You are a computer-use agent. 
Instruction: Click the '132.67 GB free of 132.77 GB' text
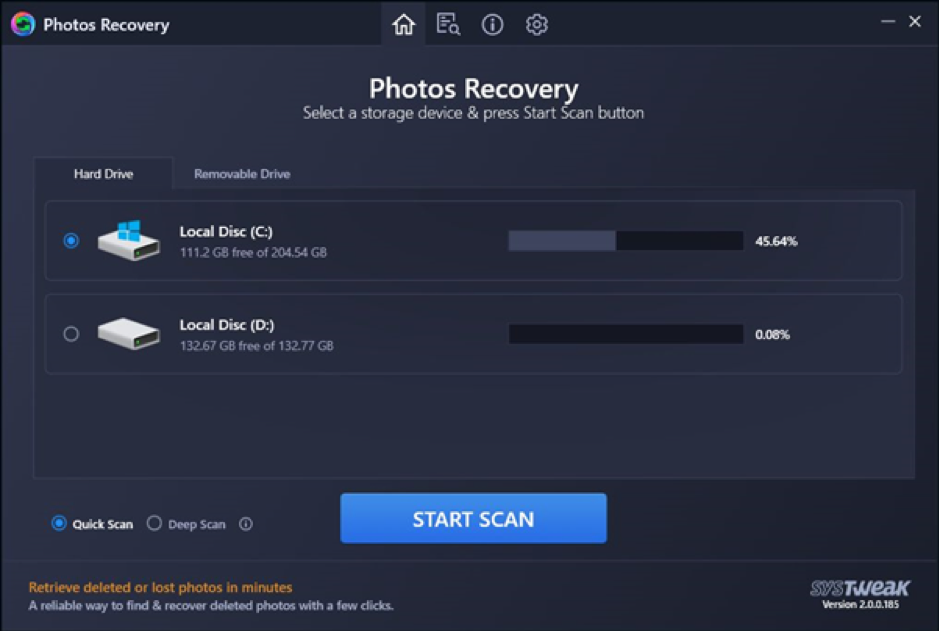click(256, 346)
